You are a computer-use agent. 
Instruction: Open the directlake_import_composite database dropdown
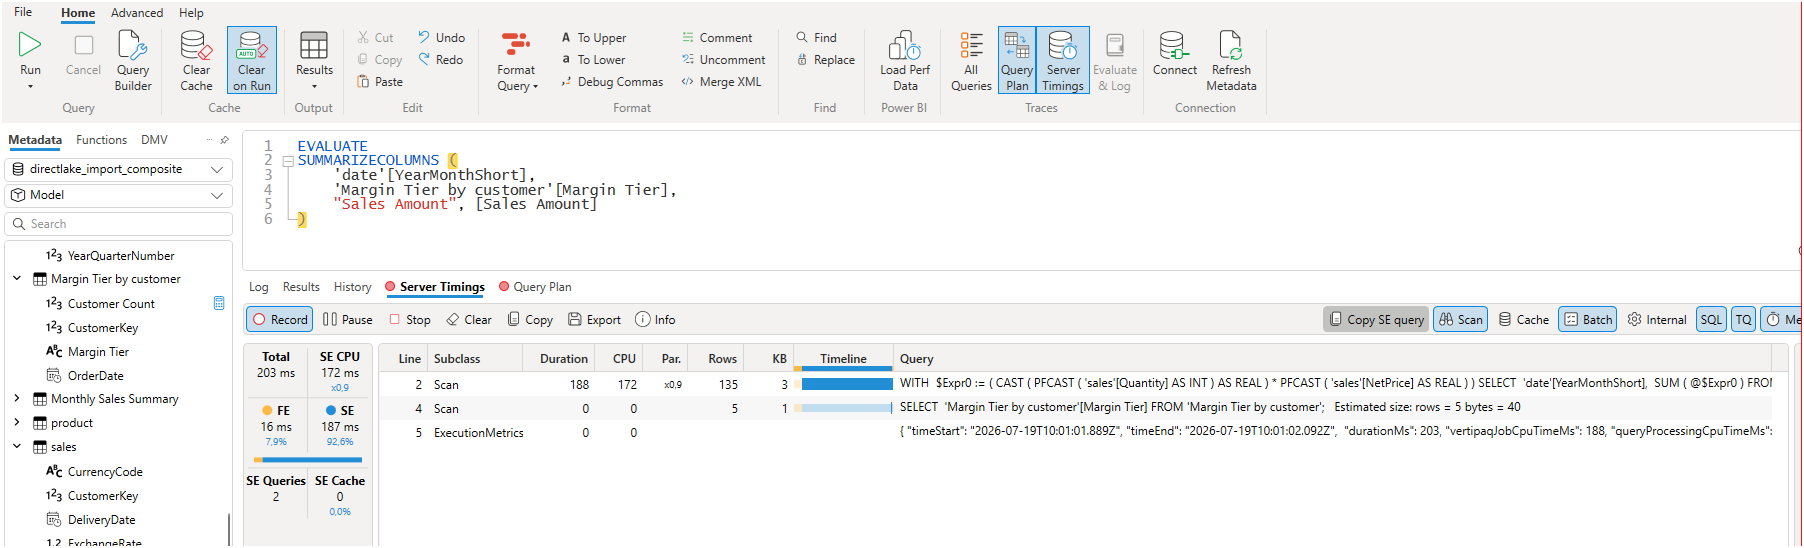point(119,169)
